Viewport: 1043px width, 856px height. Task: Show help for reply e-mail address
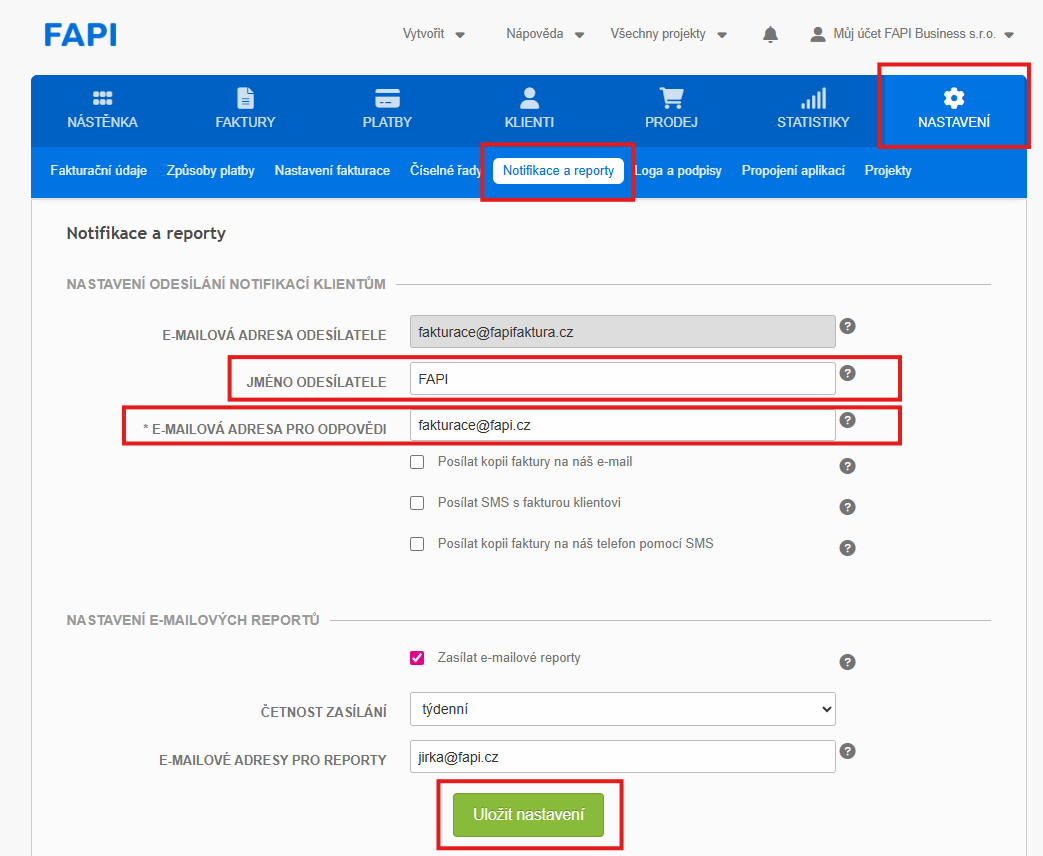[847, 420]
